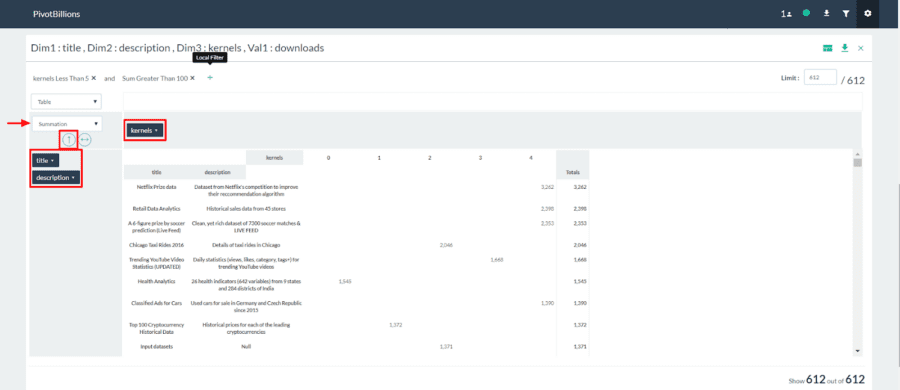
Task: Click the 'Sum Greater Than 100' filter label
Action: 155,78
